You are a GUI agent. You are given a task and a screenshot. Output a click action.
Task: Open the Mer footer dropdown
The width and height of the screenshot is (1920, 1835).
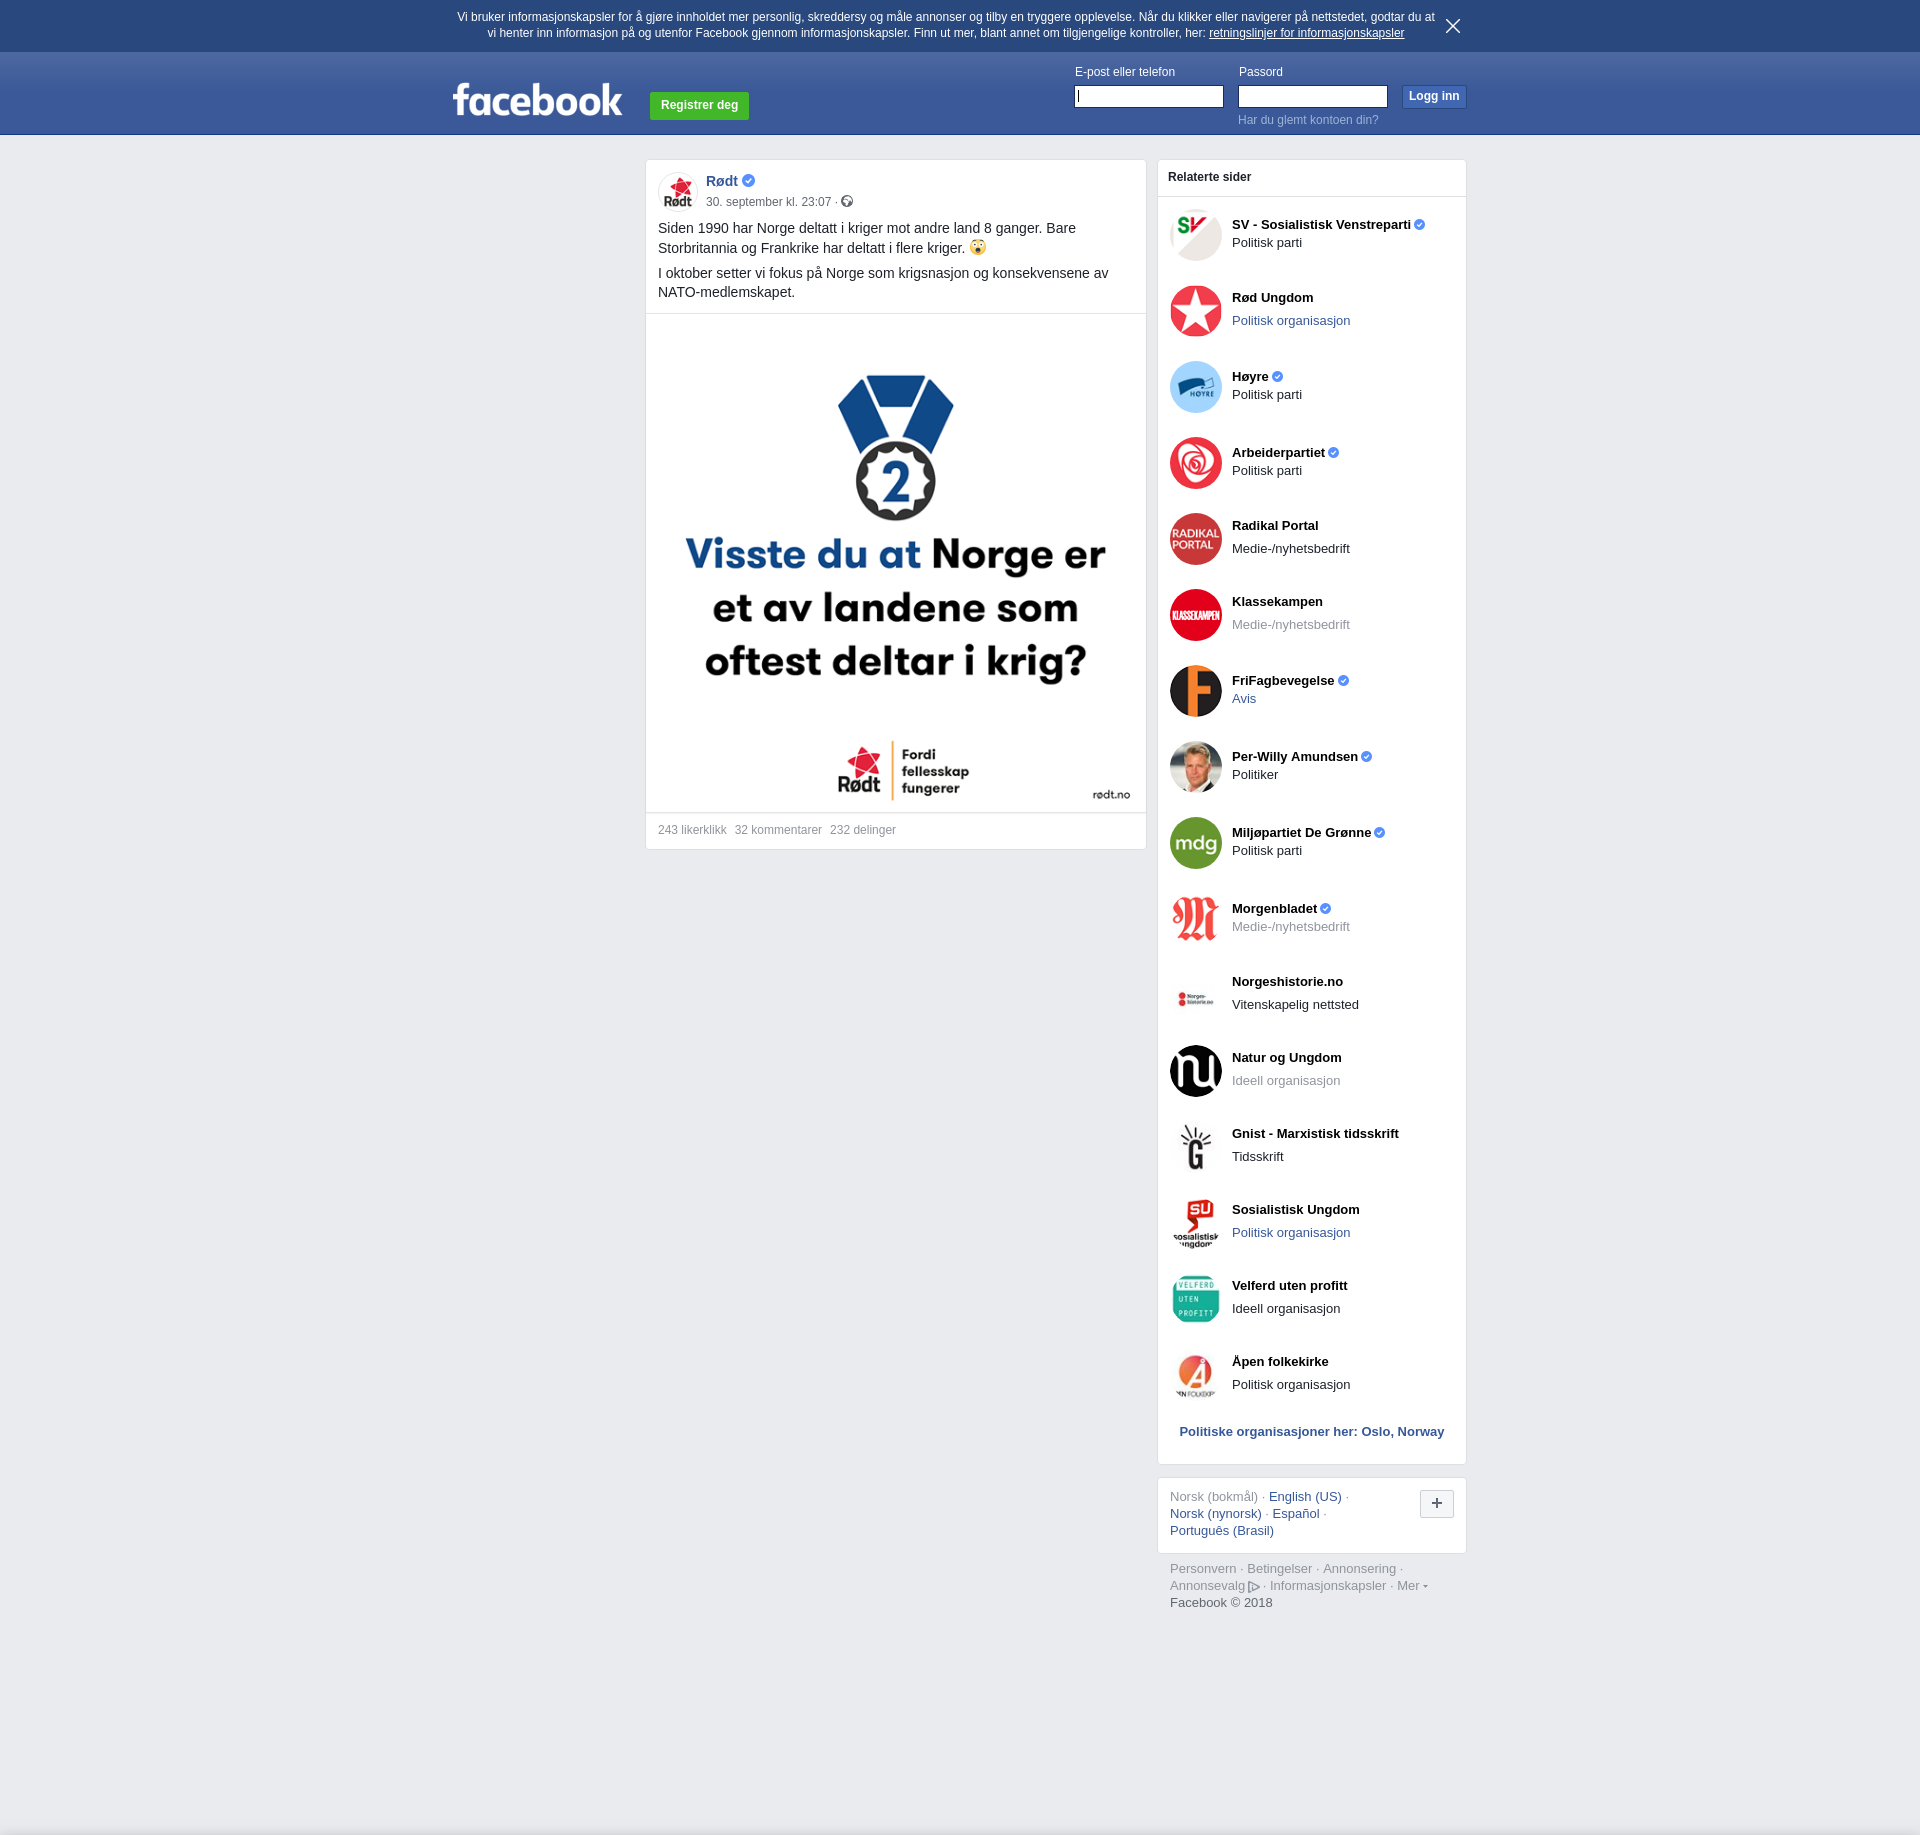coord(1412,1585)
